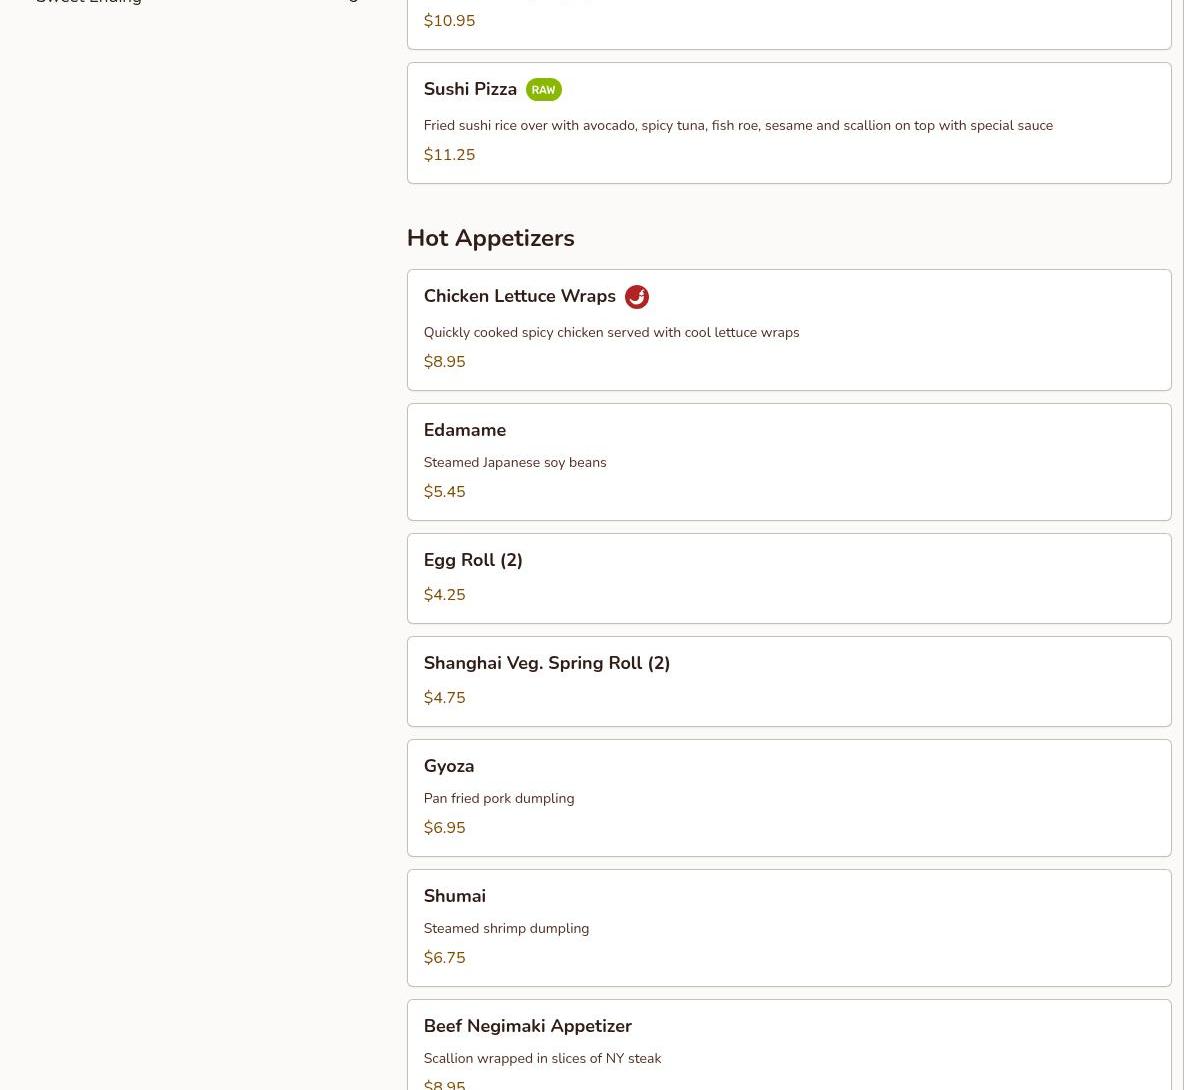Image resolution: width=1204 pixels, height=1090 pixels.
Task: Click the $4.25 Egg Roll price
Action: [444, 595]
